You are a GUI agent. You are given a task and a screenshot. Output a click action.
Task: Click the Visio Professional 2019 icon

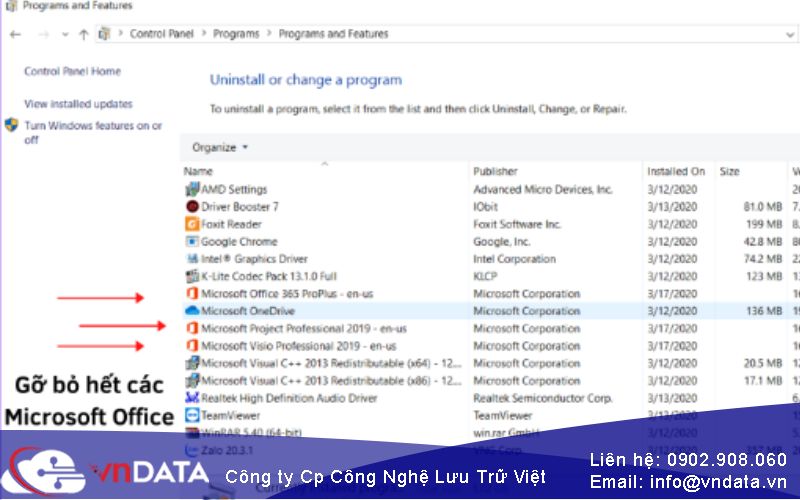(x=192, y=345)
